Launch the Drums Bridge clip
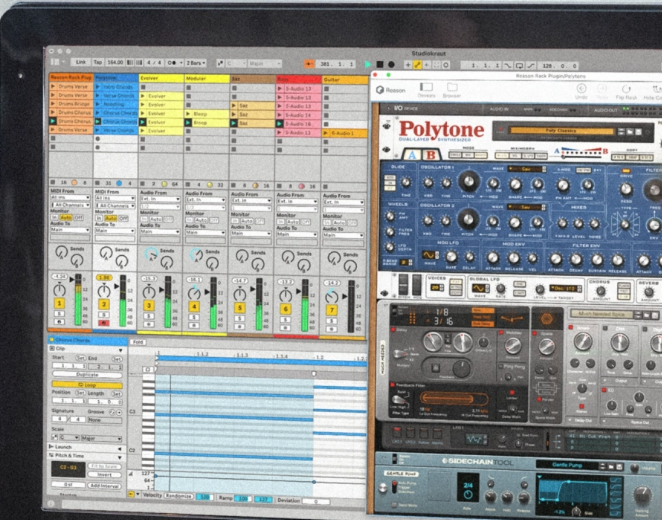Screen dimensions: 662x520 pyautogui.click(x=53, y=104)
